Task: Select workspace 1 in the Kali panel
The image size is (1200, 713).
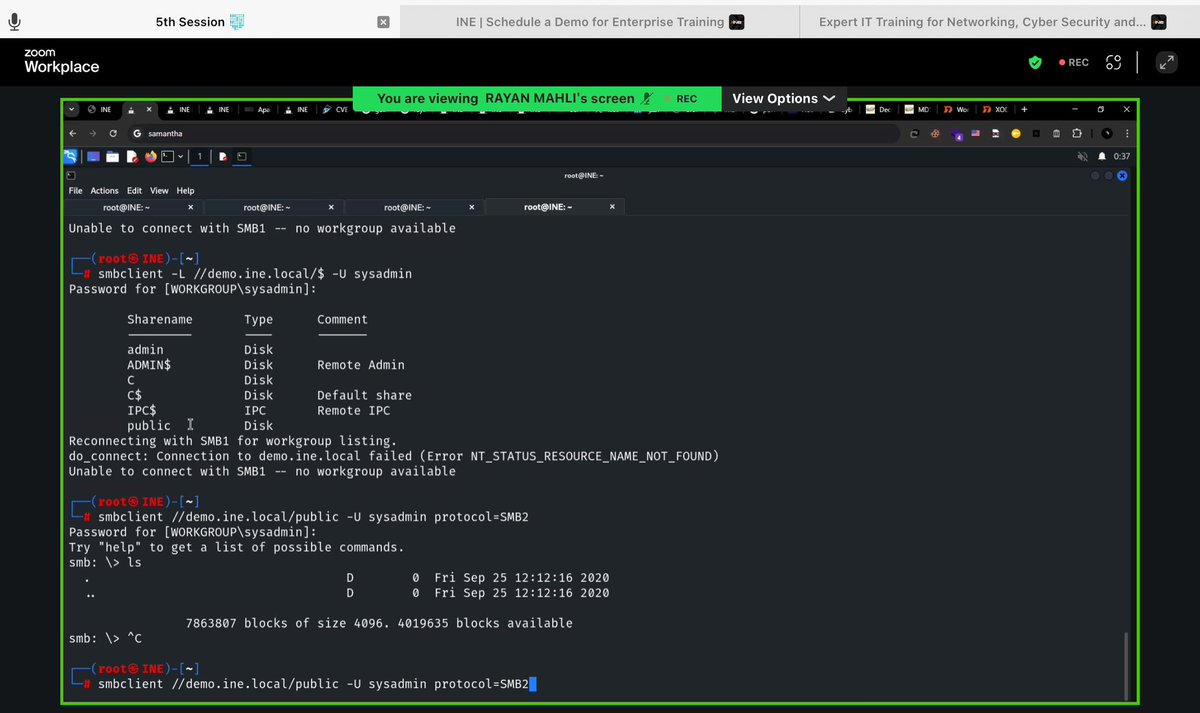Action: (200, 157)
